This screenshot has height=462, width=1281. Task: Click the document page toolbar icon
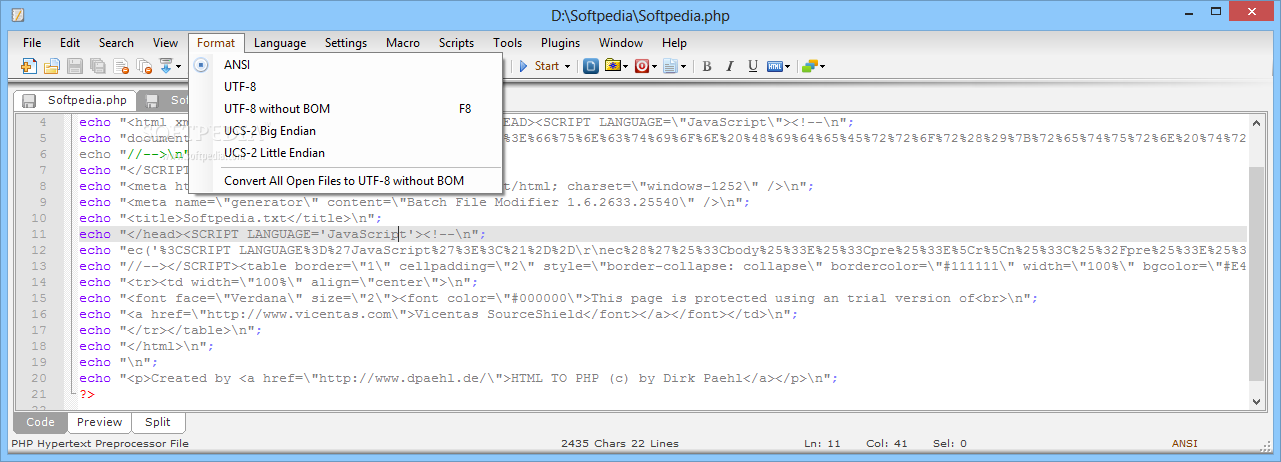coord(671,67)
